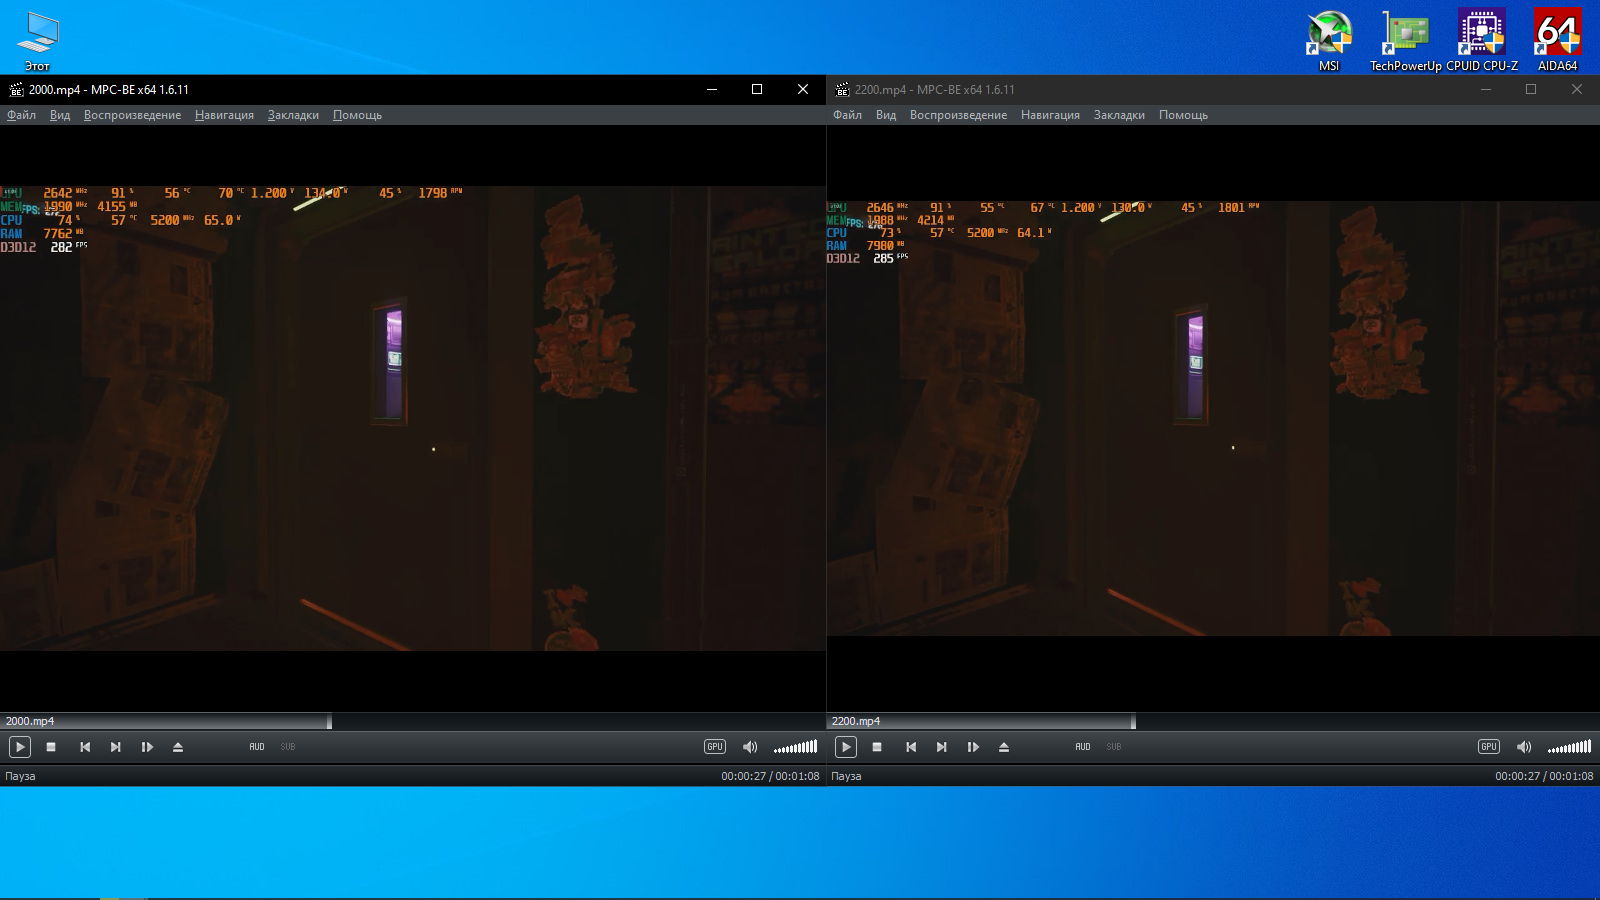1600x900 pixels.
Task: Open the Навигация menu in 2000.mp4 window
Action: pyautogui.click(x=224, y=115)
